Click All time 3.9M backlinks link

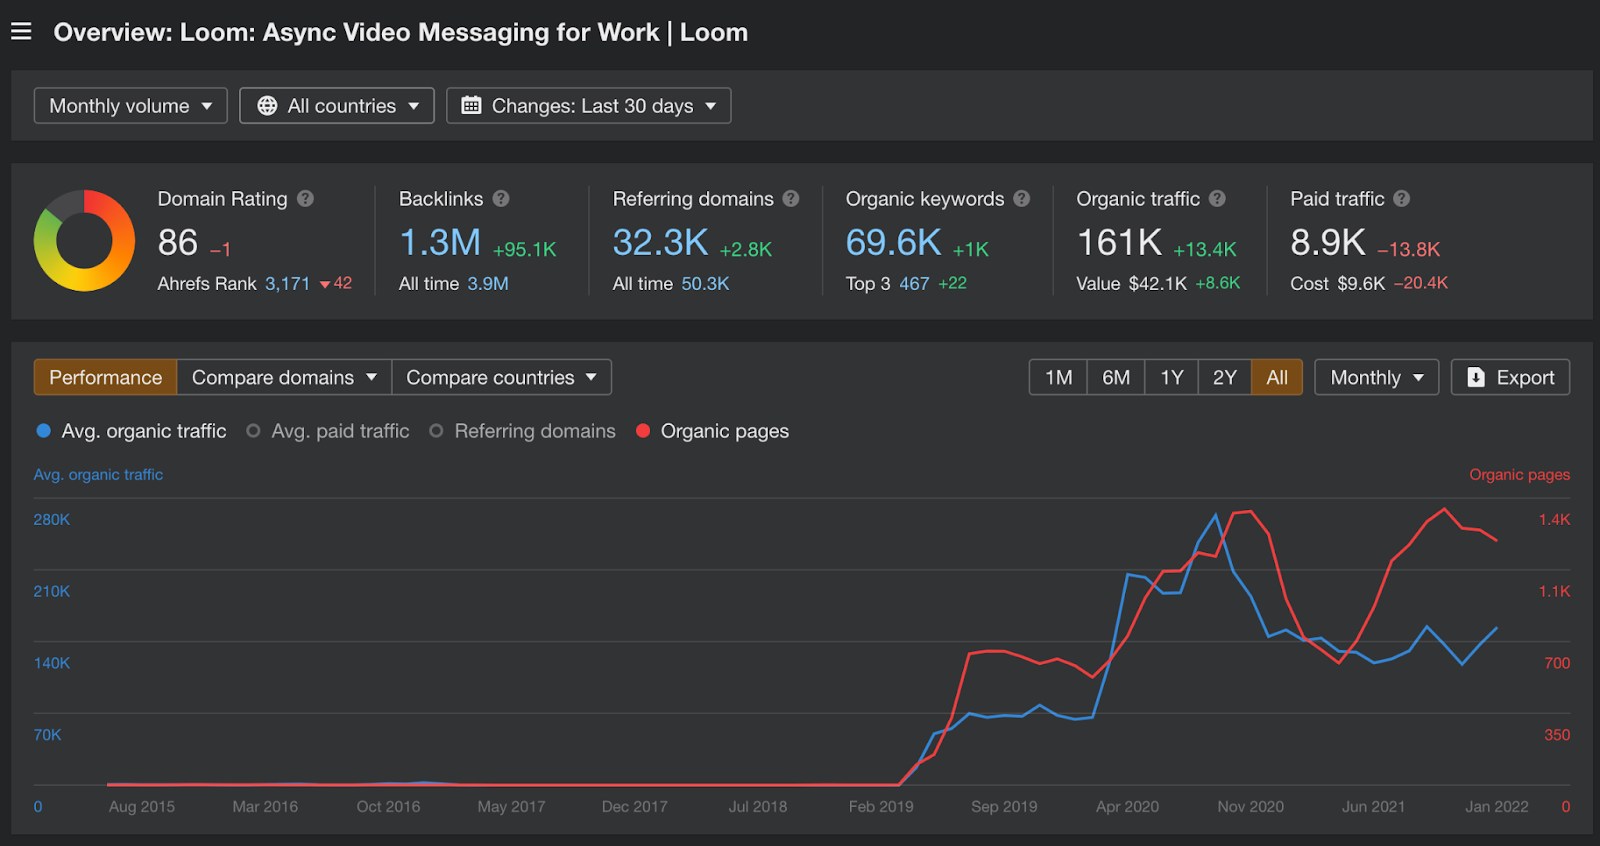488,284
